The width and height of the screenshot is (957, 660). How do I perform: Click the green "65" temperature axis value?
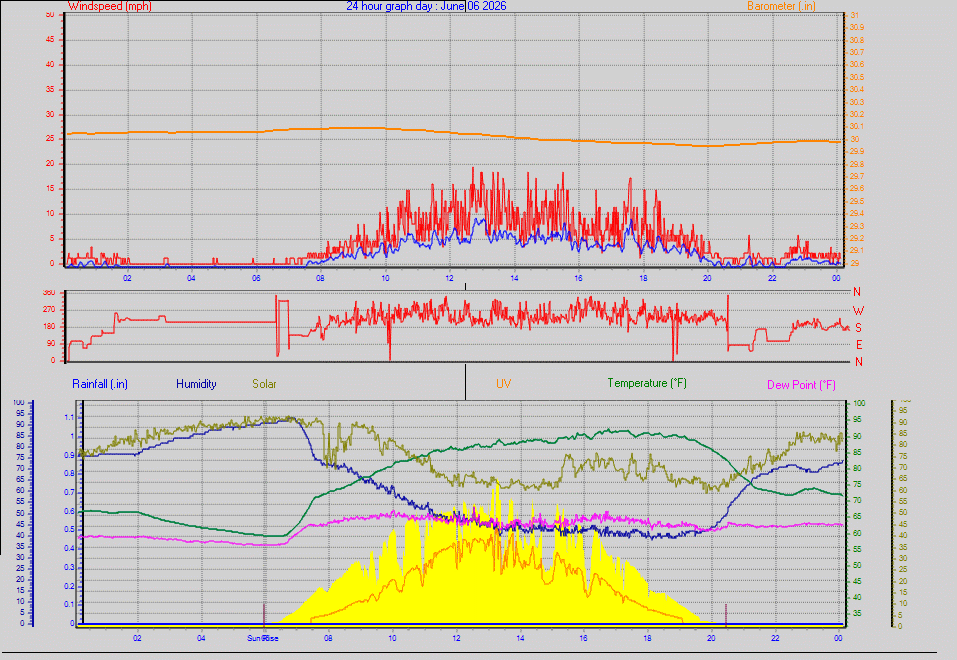coord(857,517)
